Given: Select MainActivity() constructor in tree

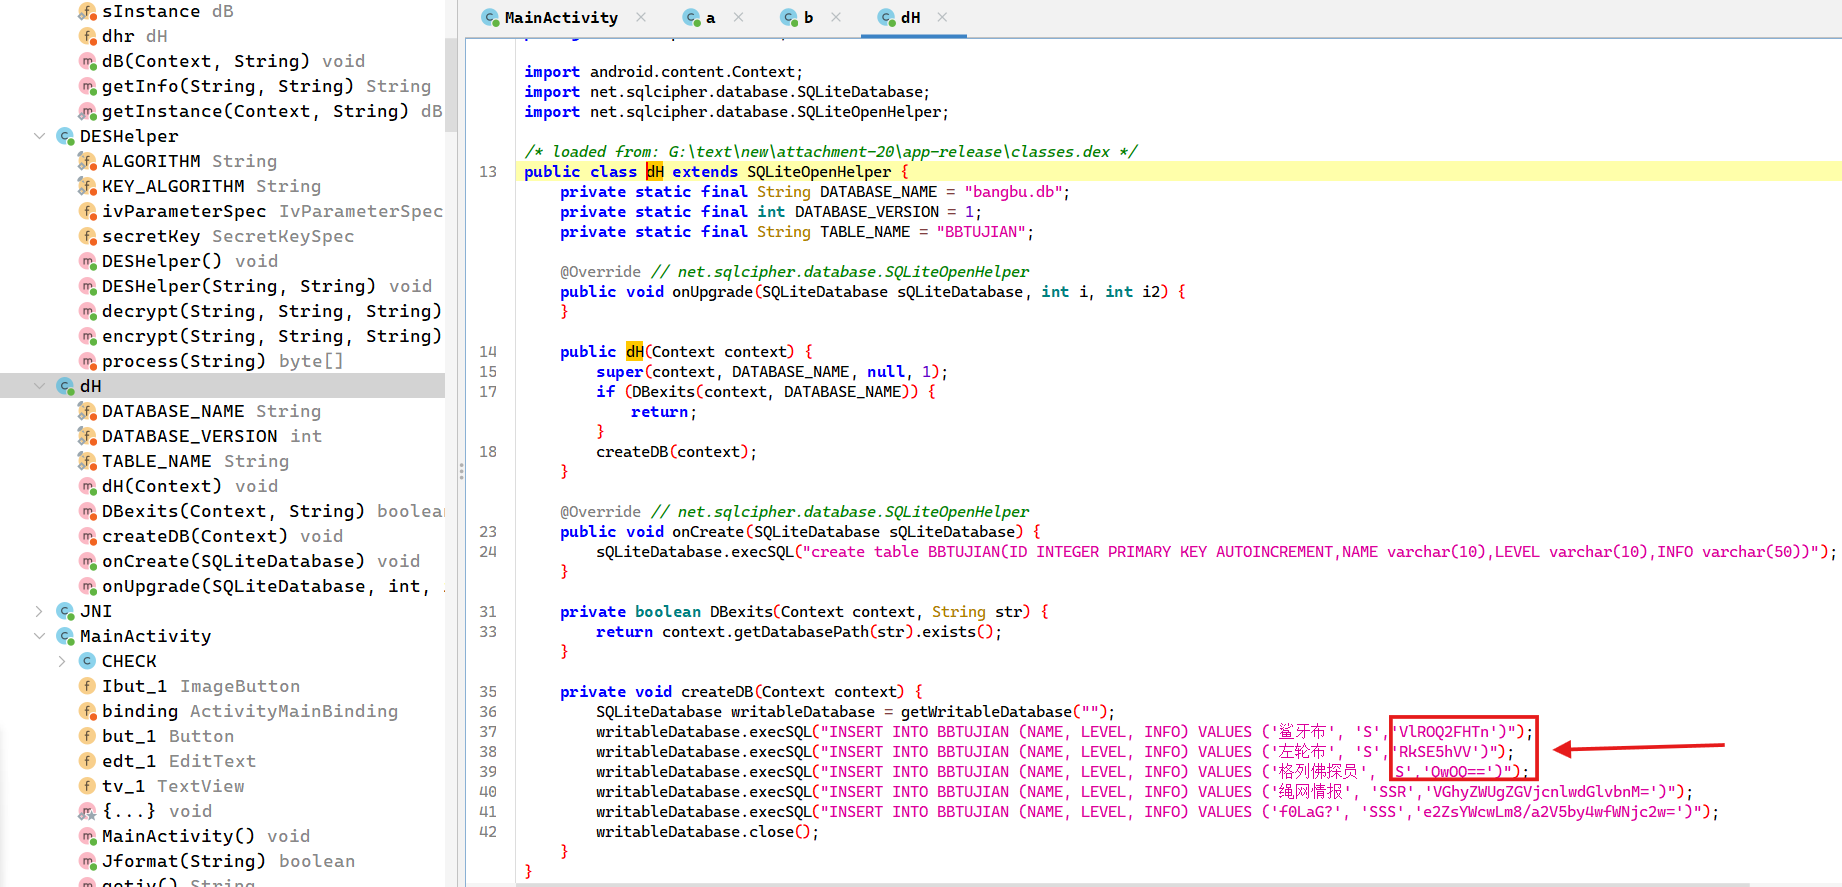Looking at the screenshot, I should (206, 836).
